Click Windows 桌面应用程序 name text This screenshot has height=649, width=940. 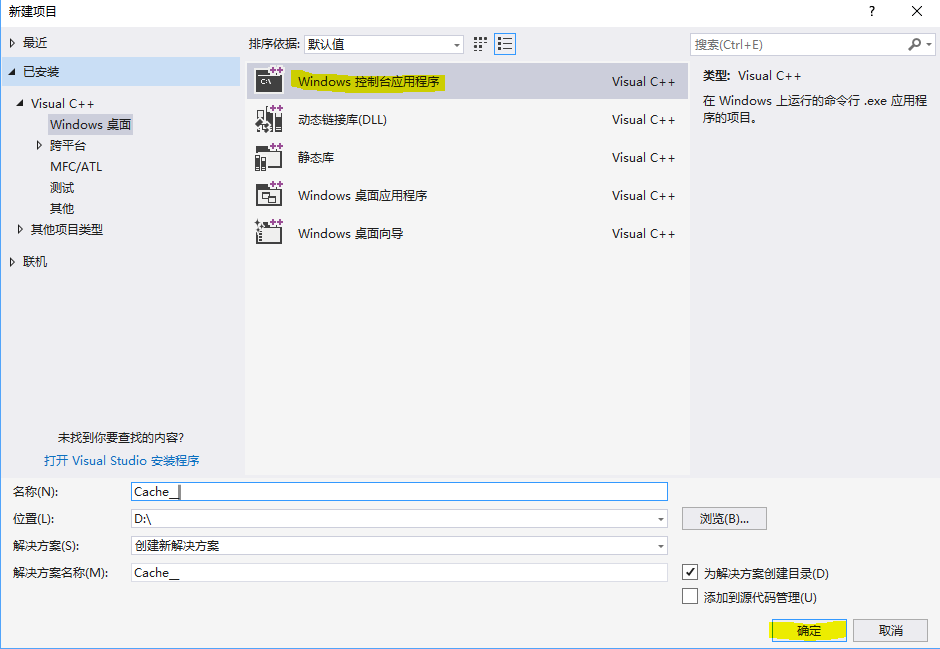point(363,195)
